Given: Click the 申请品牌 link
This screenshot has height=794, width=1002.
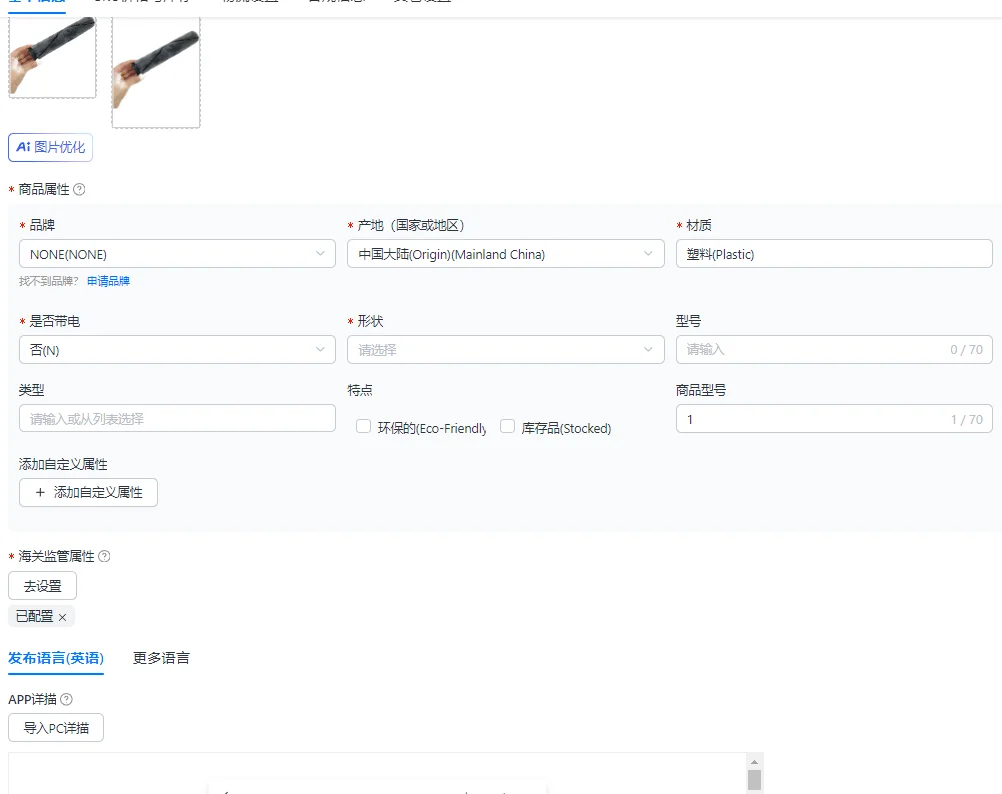Looking at the screenshot, I should click(x=108, y=281).
